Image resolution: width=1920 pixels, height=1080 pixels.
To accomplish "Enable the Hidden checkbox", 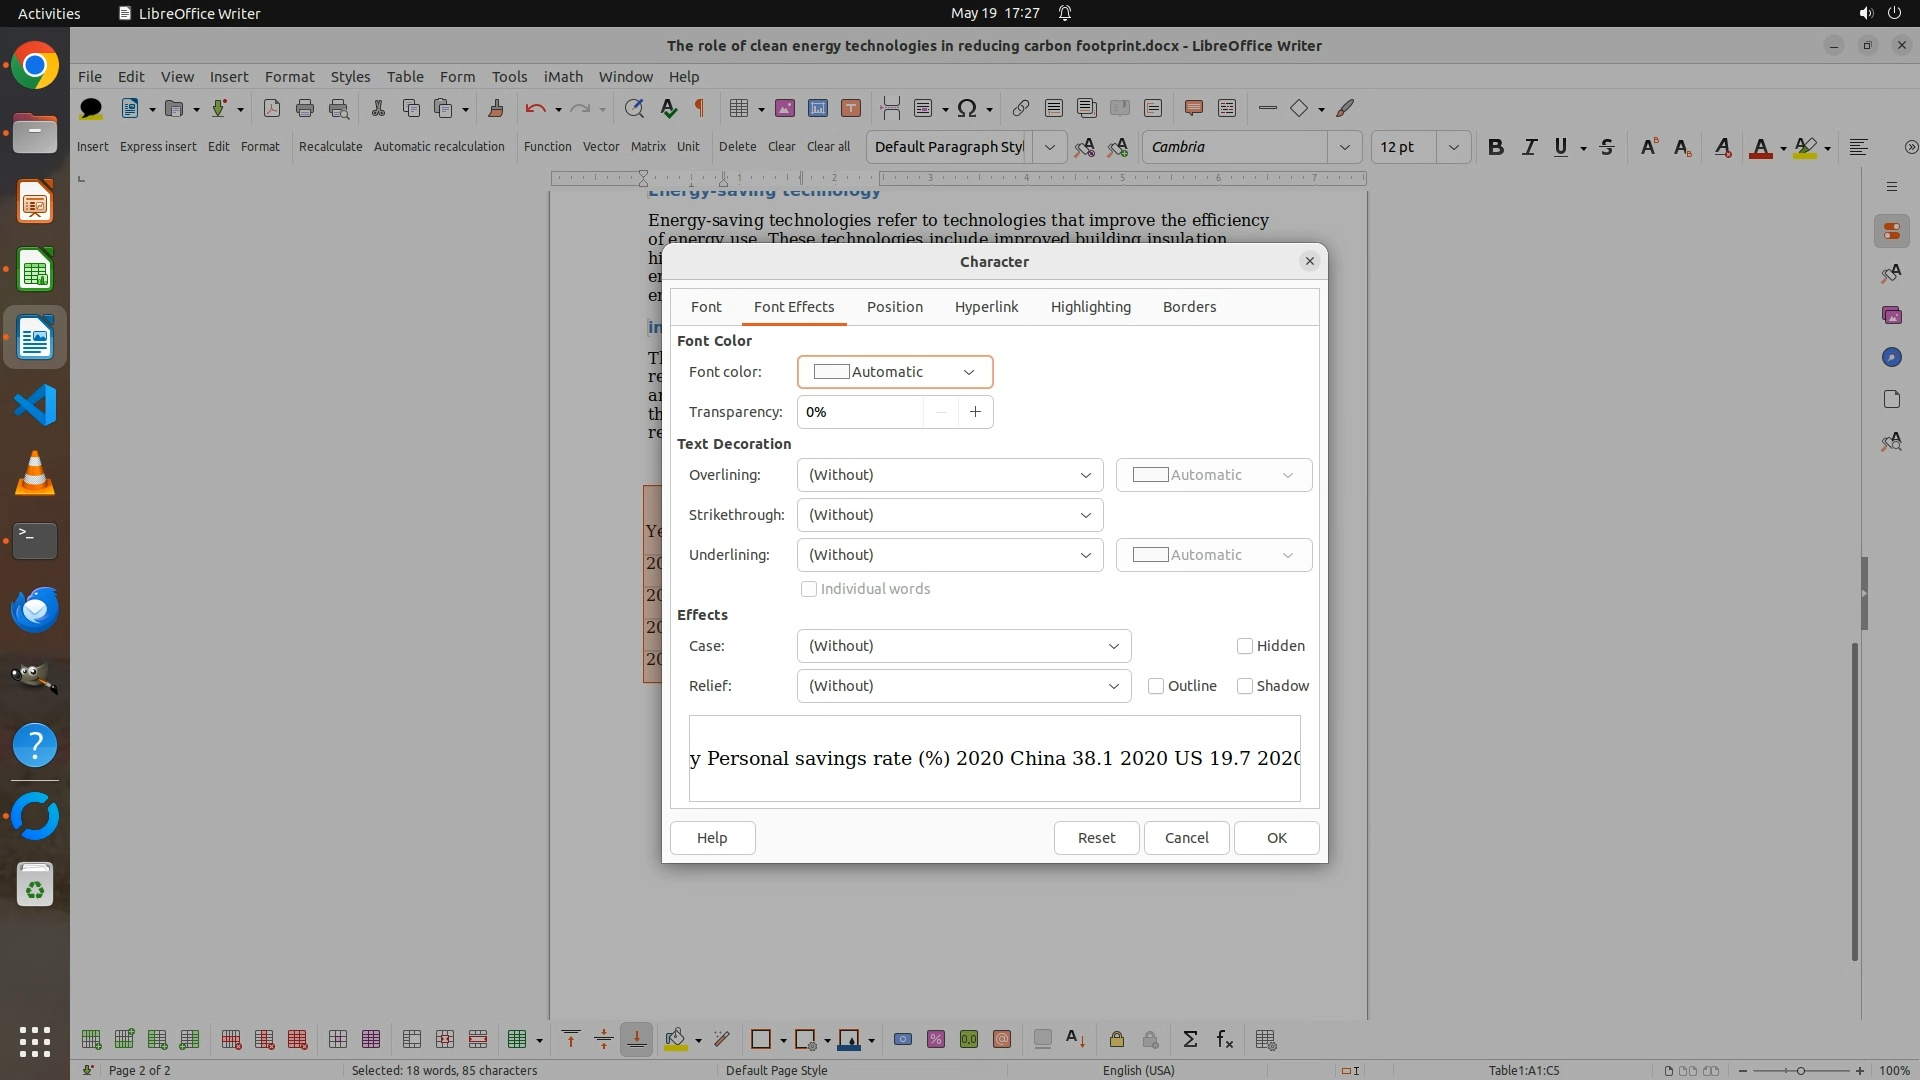I will click(1245, 646).
